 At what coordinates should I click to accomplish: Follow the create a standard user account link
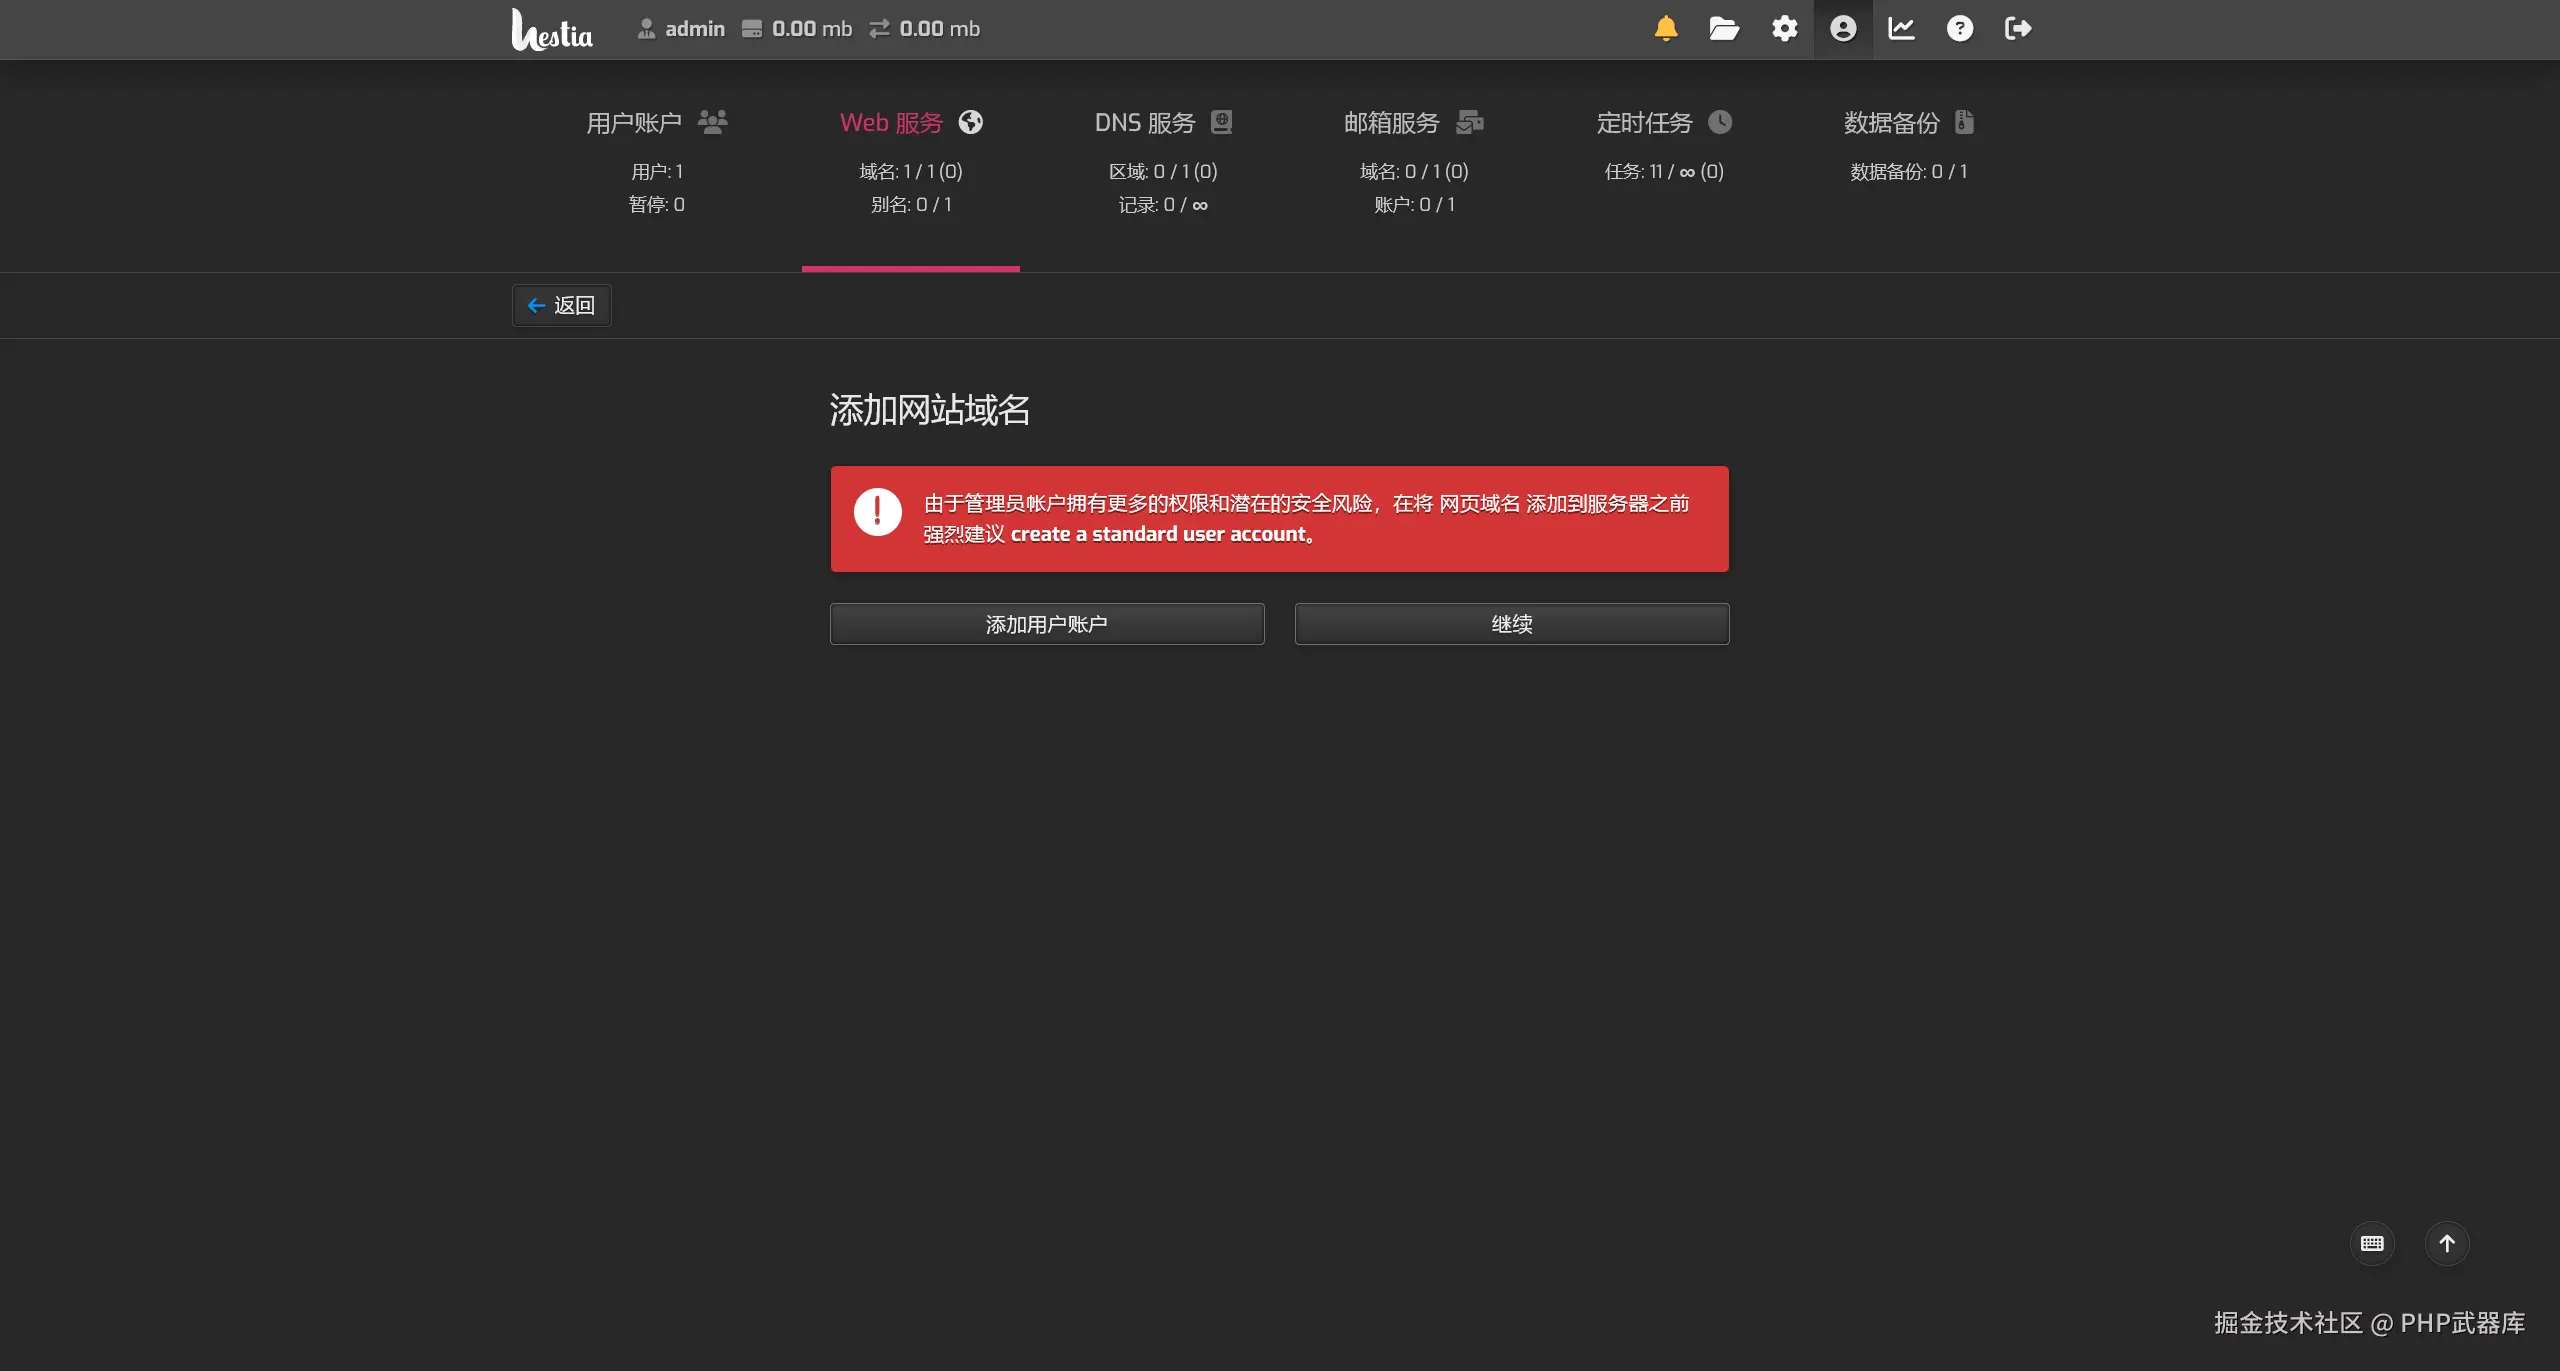pos(1158,534)
